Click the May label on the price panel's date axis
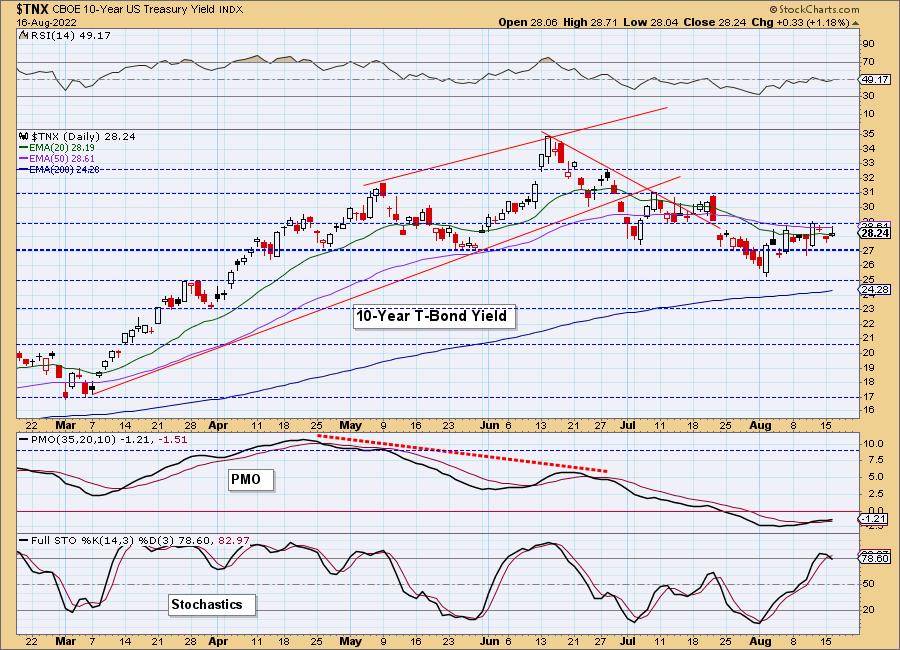Viewport: 900px width, 650px height. coord(350,426)
